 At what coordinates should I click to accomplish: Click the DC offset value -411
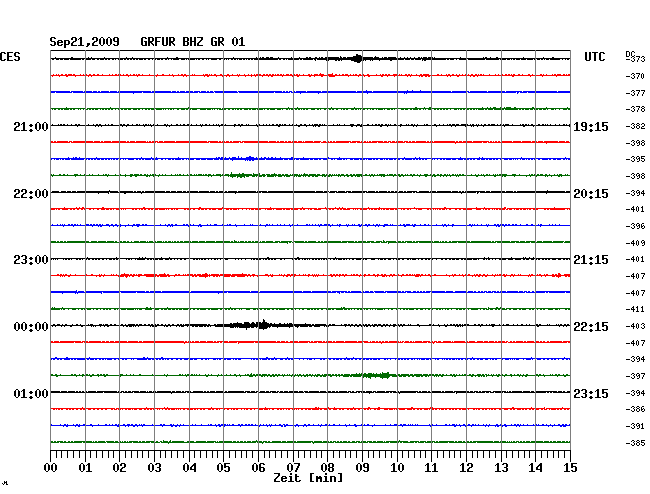[x=635, y=309]
